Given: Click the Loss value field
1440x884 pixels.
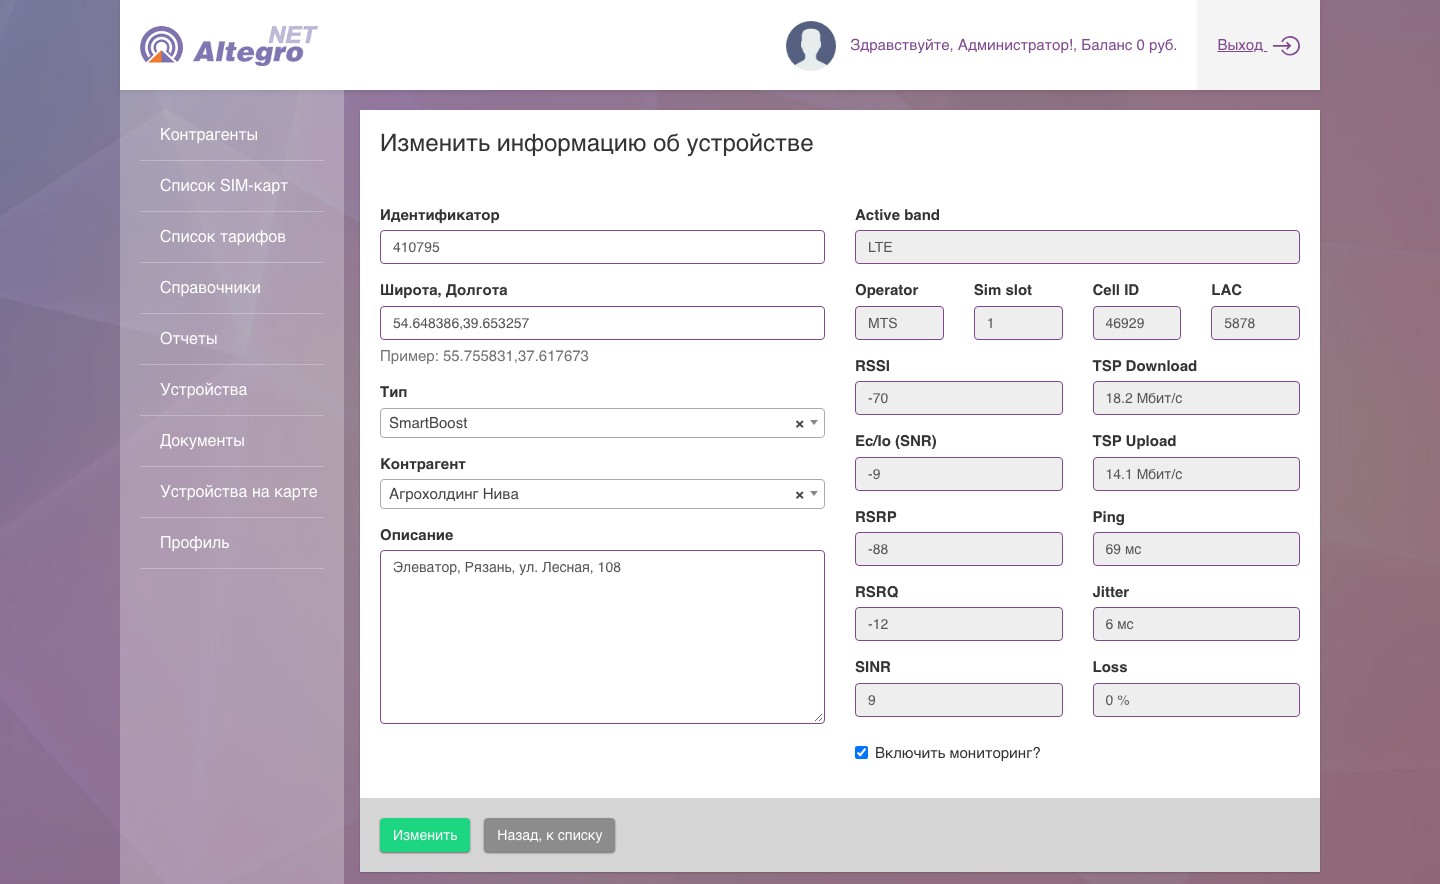Looking at the screenshot, I should tap(1196, 700).
